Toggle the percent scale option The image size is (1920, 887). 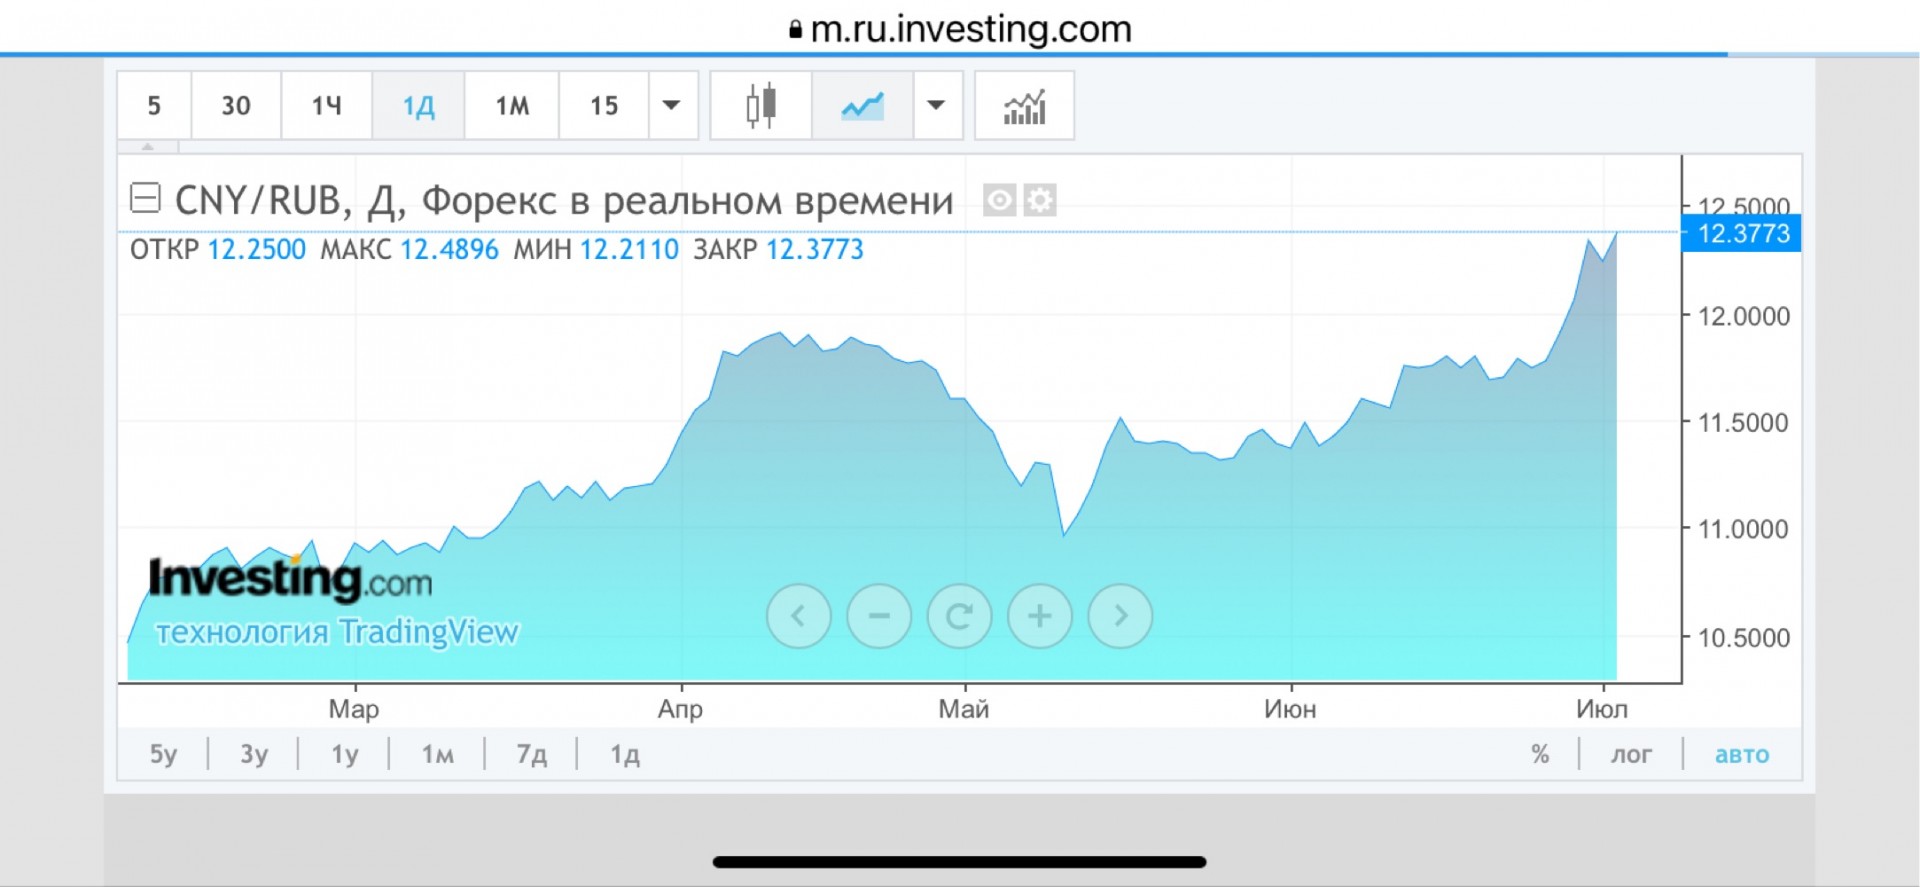[x=1540, y=754]
